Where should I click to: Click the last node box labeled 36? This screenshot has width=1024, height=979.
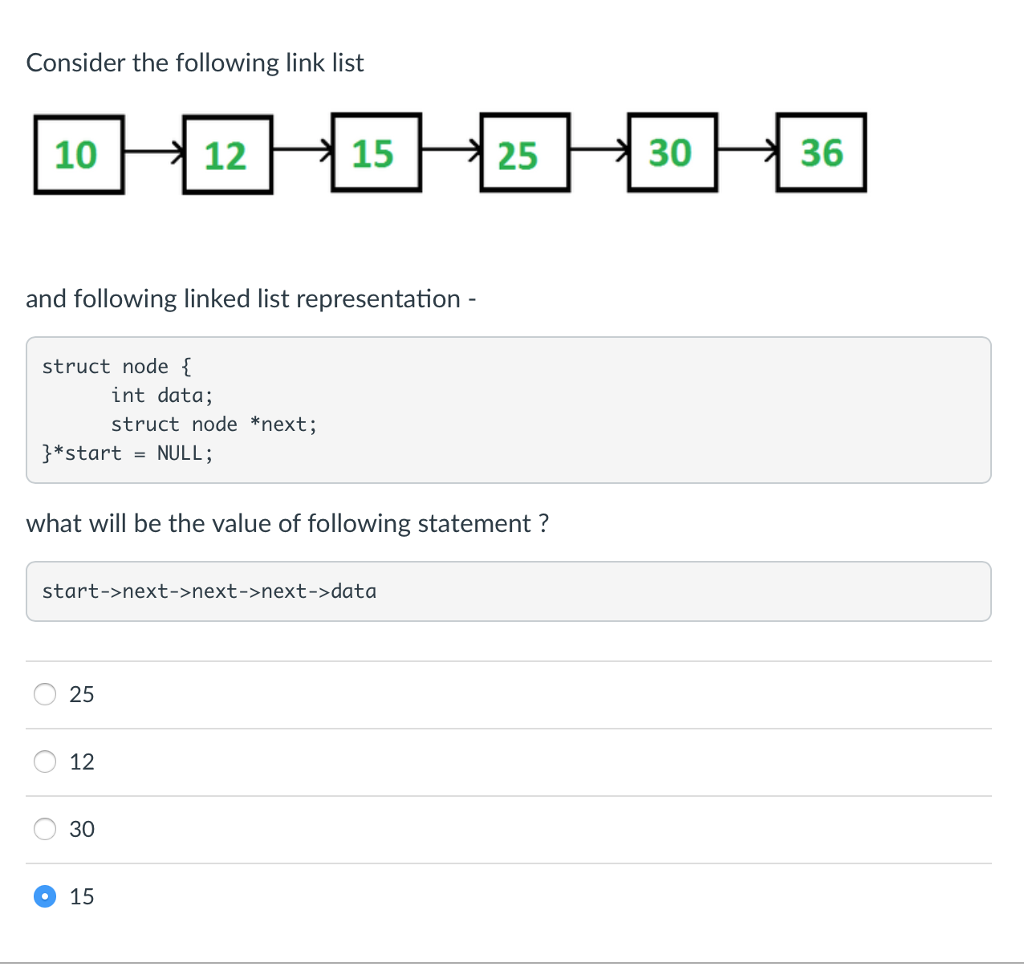coord(822,153)
